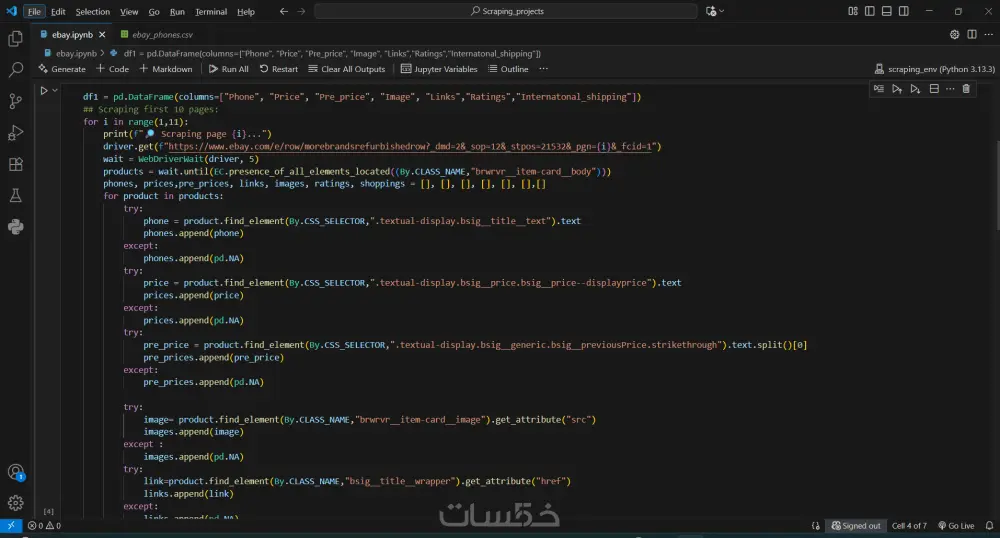
Task: Click the Run All button
Action: pos(228,69)
